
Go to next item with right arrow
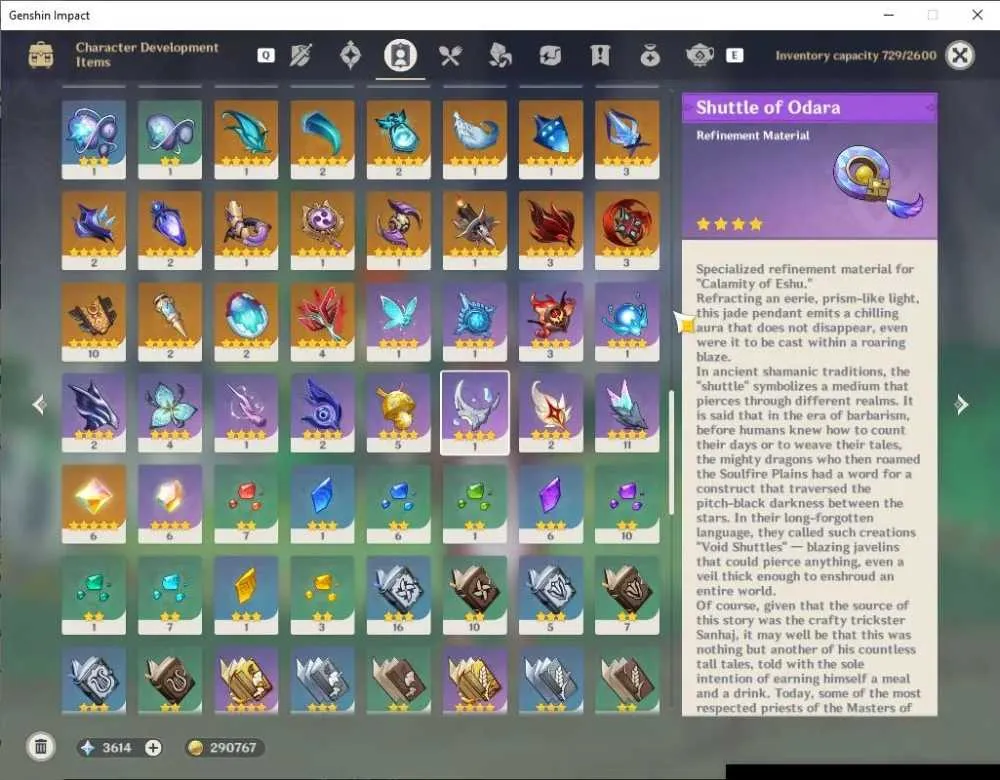click(962, 404)
